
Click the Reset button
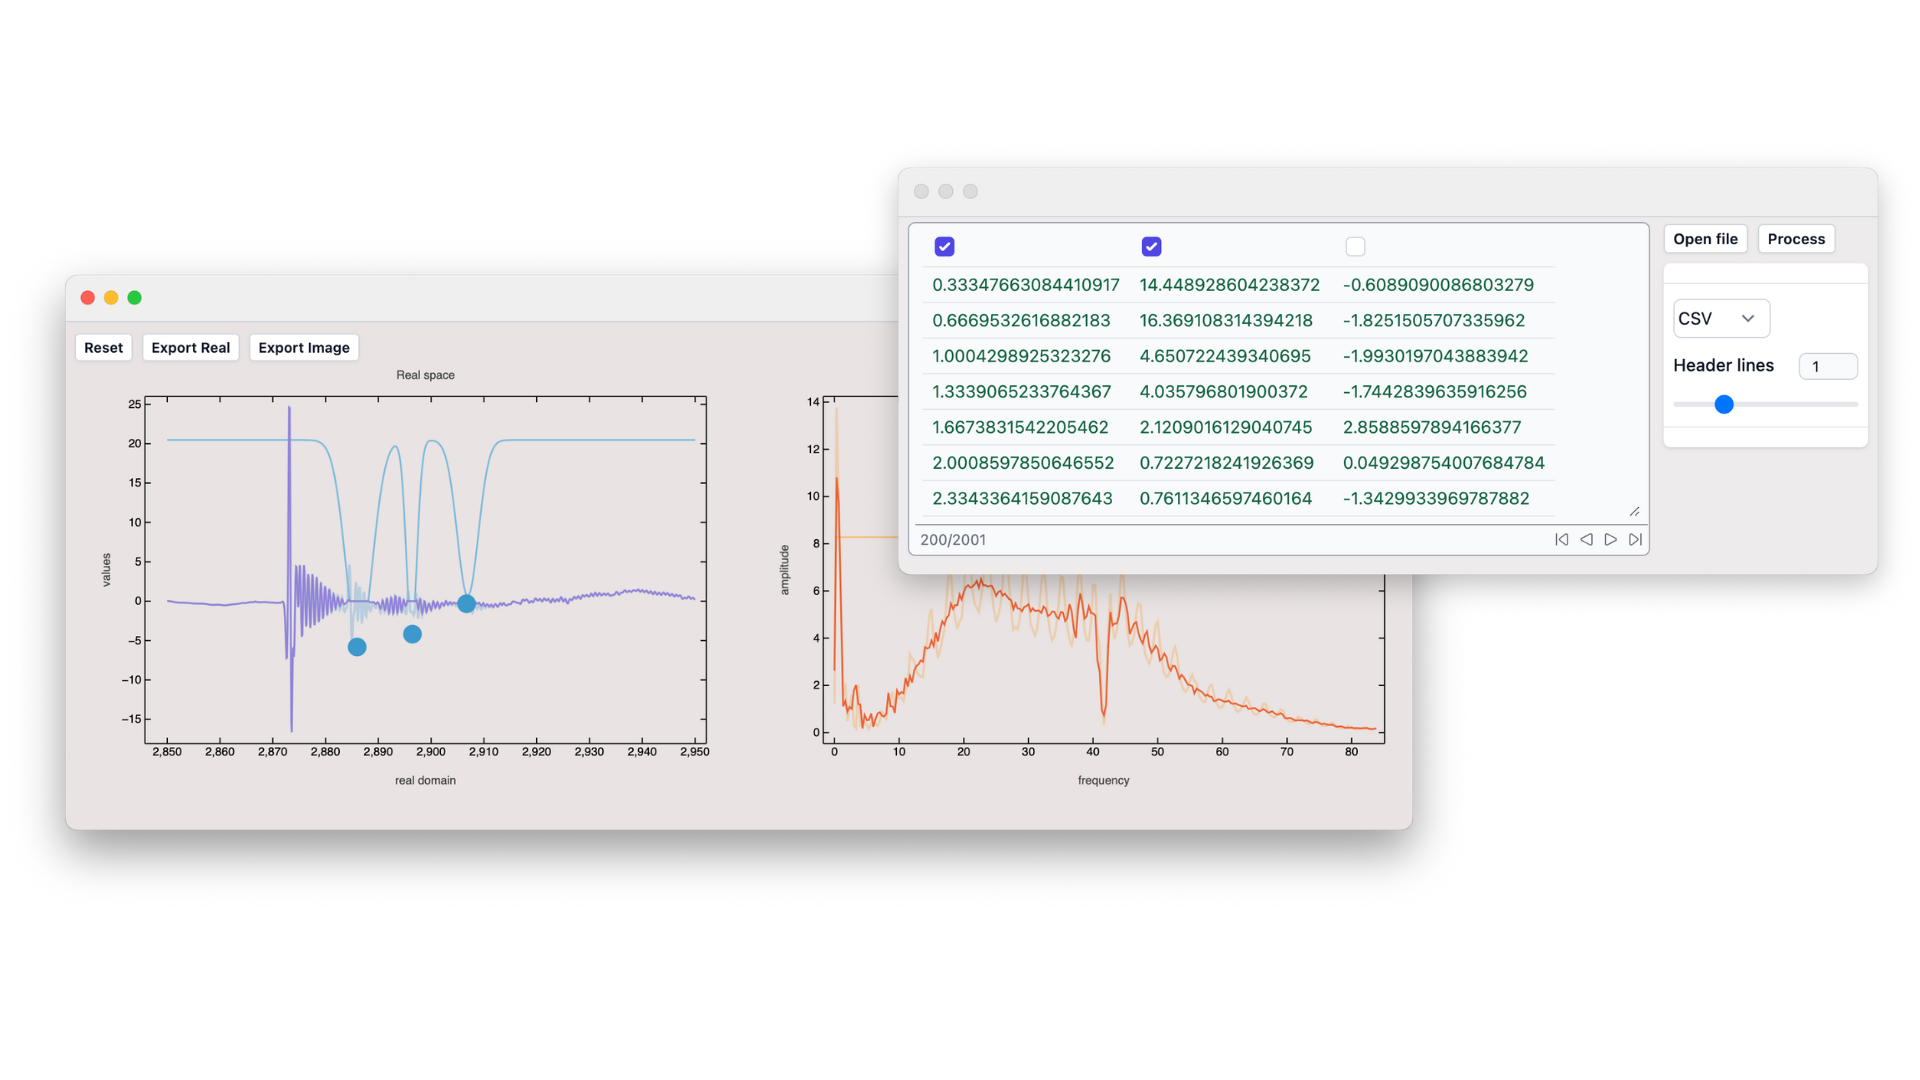coord(103,348)
